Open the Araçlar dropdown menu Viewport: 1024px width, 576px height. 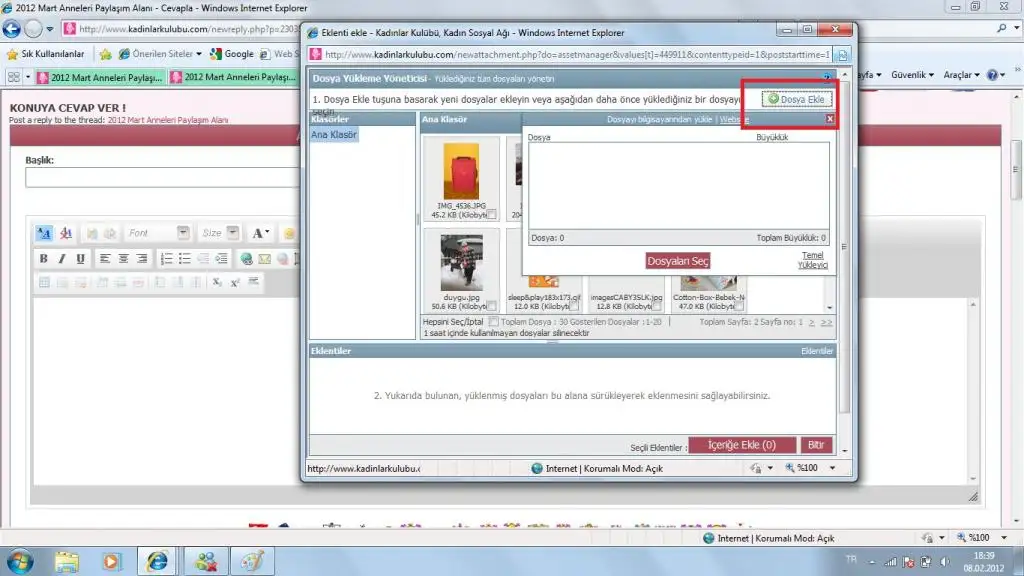click(962, 75)
